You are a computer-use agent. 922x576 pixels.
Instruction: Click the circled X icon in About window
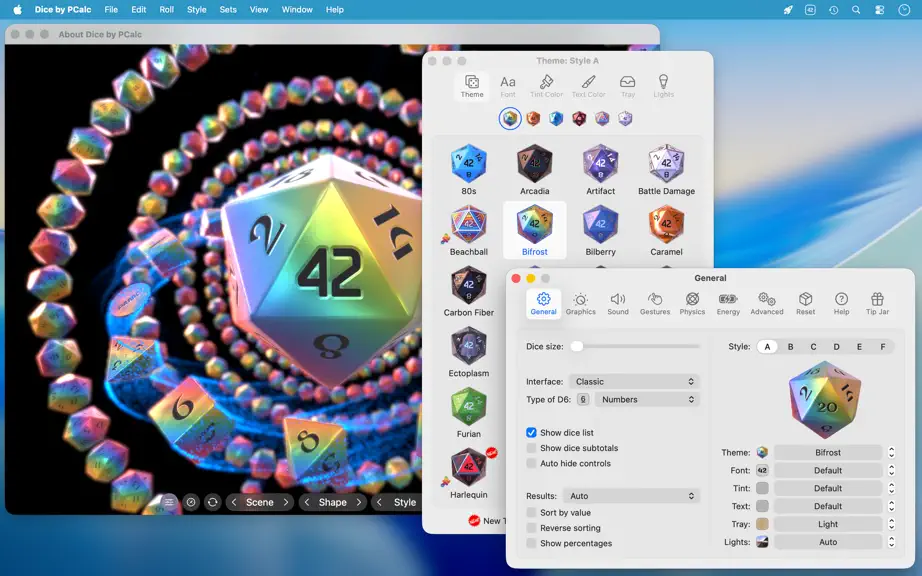(x=191, y=503)
